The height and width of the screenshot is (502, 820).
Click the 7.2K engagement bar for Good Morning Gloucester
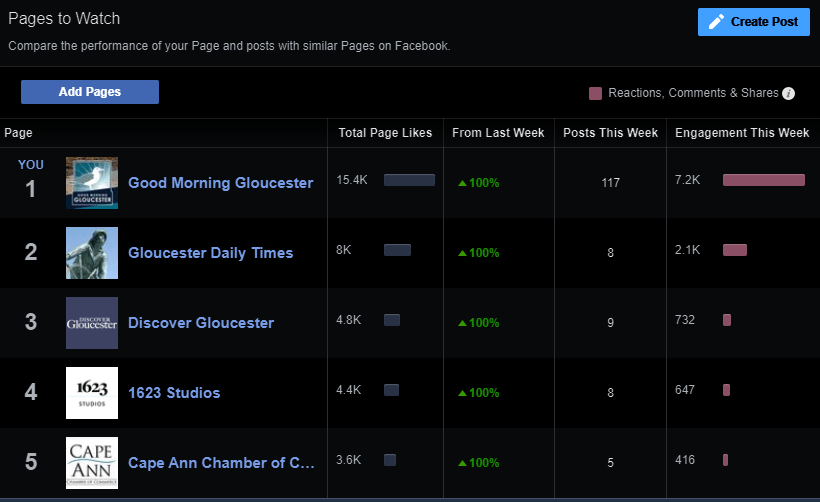point(763,180)
